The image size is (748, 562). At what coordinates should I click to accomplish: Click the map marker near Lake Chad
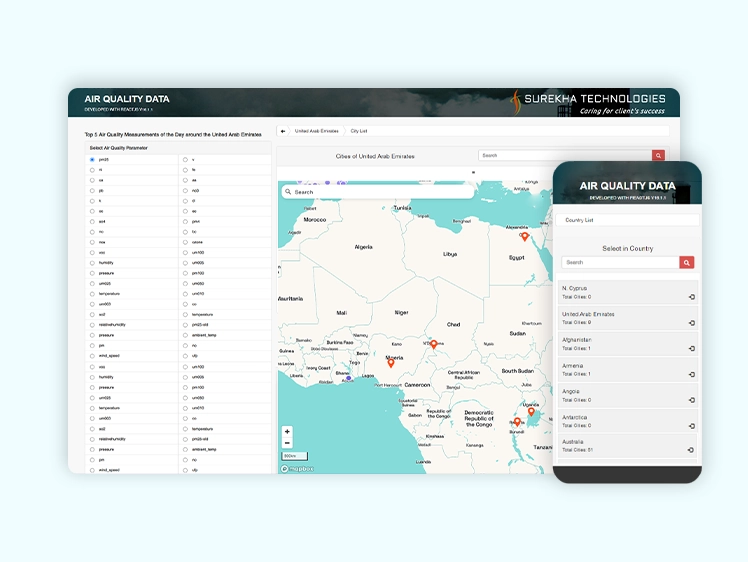click(434, 344)
